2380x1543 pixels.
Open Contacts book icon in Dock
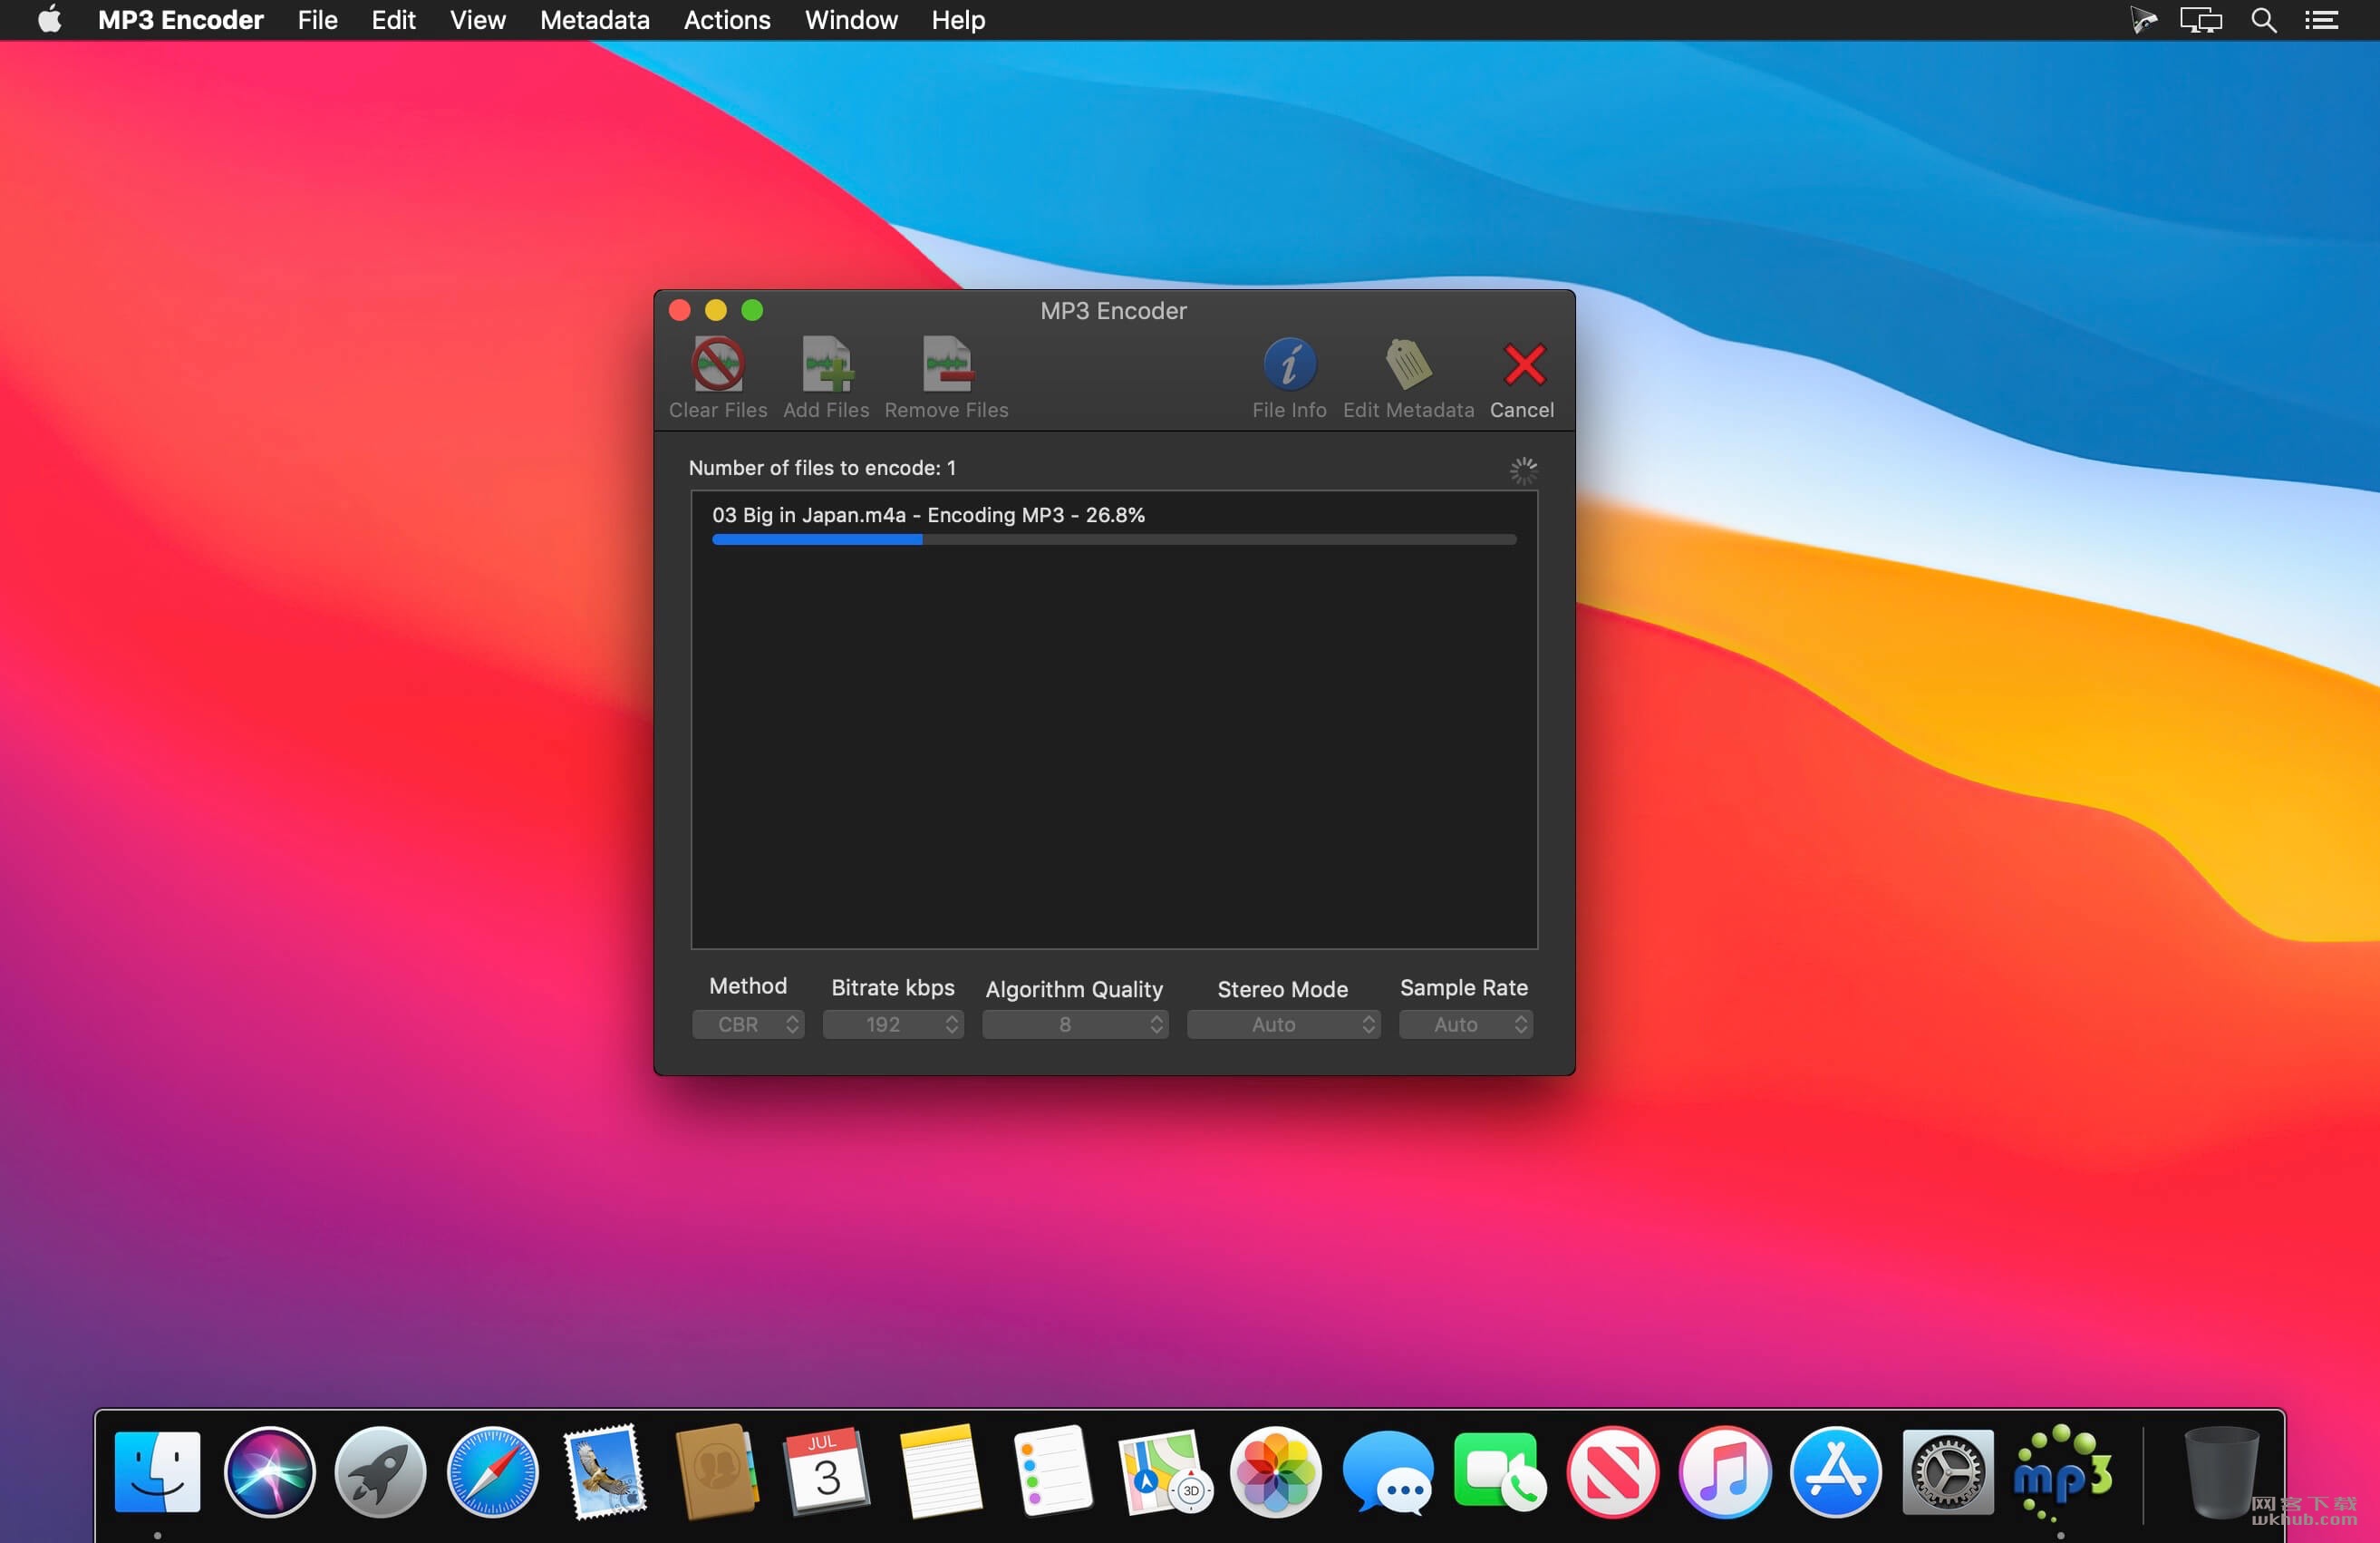tap(716, 1472)
